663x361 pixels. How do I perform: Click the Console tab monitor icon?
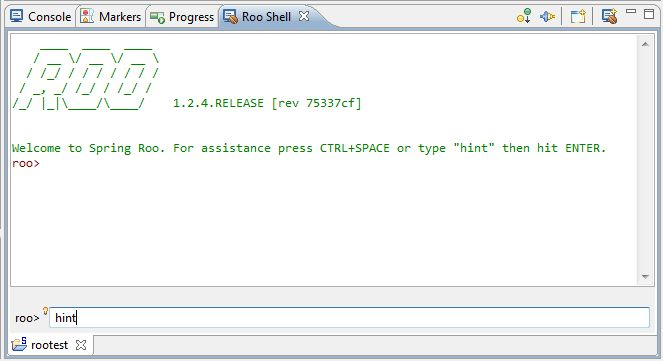[x=16, y=16]
